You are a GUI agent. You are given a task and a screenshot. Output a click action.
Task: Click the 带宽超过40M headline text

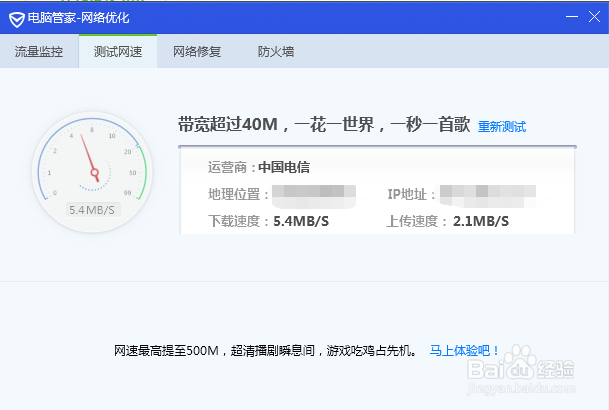click(x=324, y=125)
